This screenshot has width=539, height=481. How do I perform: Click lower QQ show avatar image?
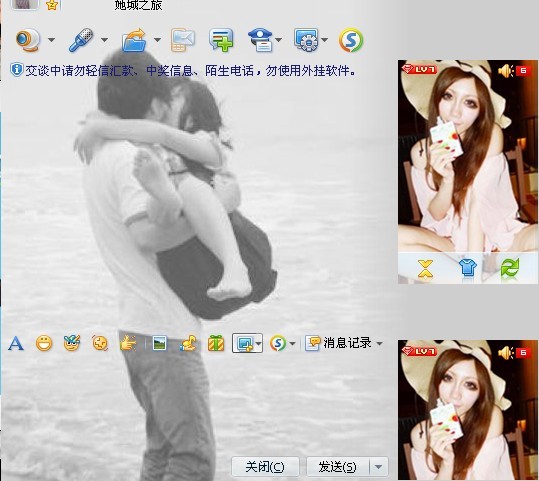click(468, 410)
